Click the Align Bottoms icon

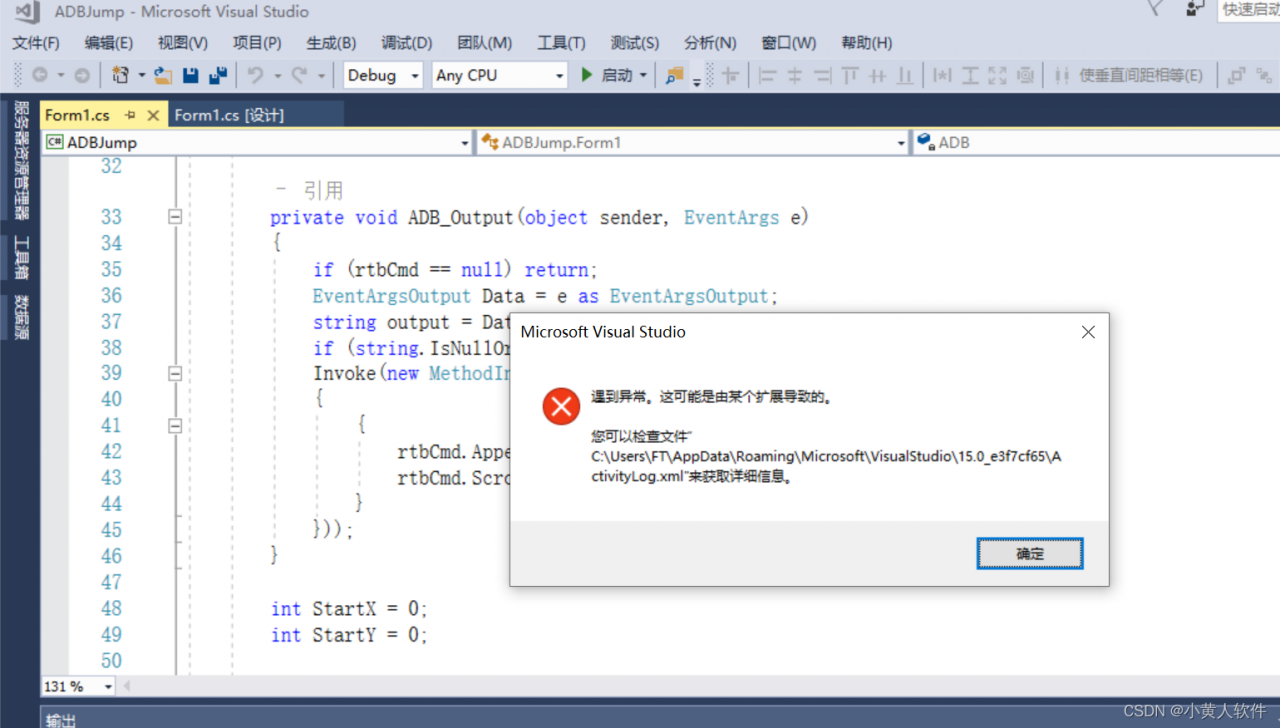click(905, 75)
